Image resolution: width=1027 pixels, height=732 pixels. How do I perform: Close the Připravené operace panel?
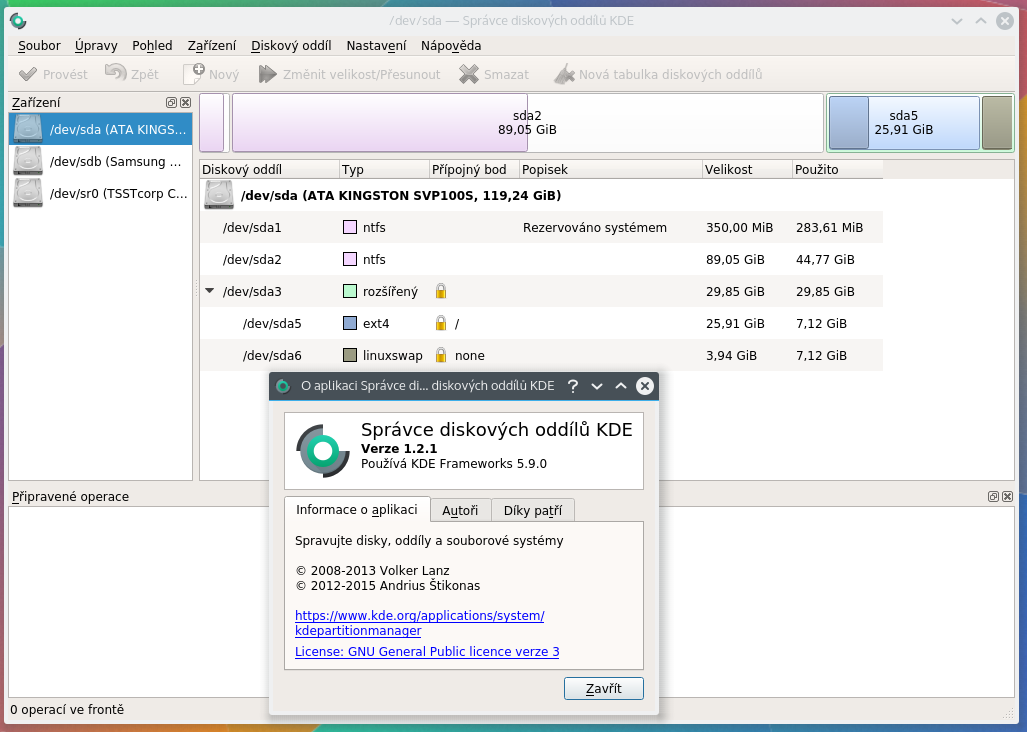click(x=1007, y=497)
